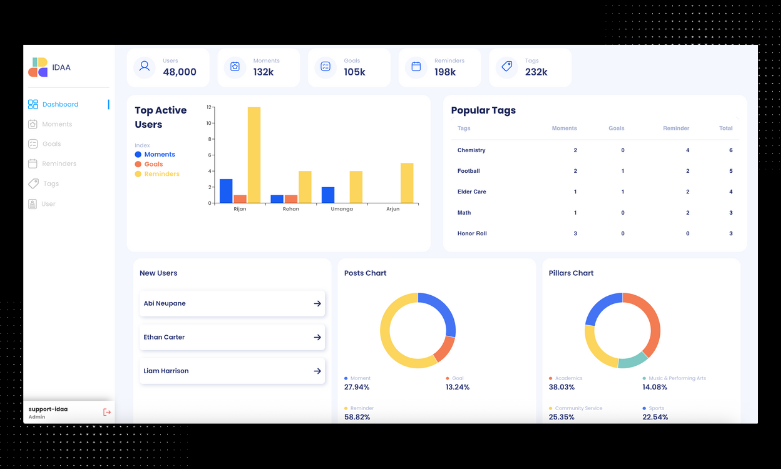Screen dimensions: 781x469
Task: Toggle the Reminders legend dot in chart index
Action: (x=138, y=174)
